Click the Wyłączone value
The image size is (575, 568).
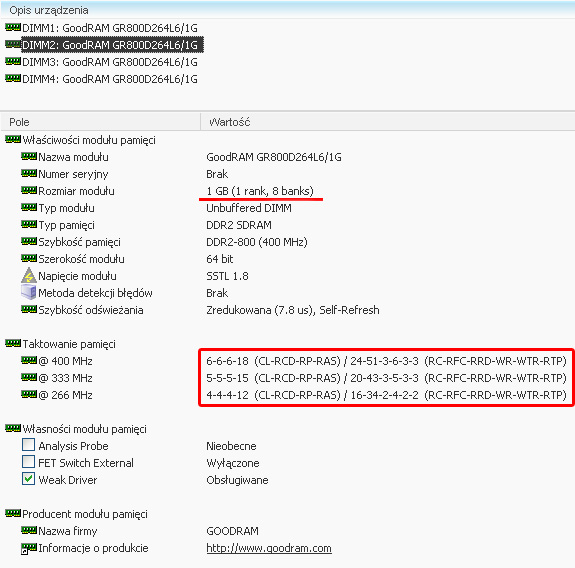233,463
